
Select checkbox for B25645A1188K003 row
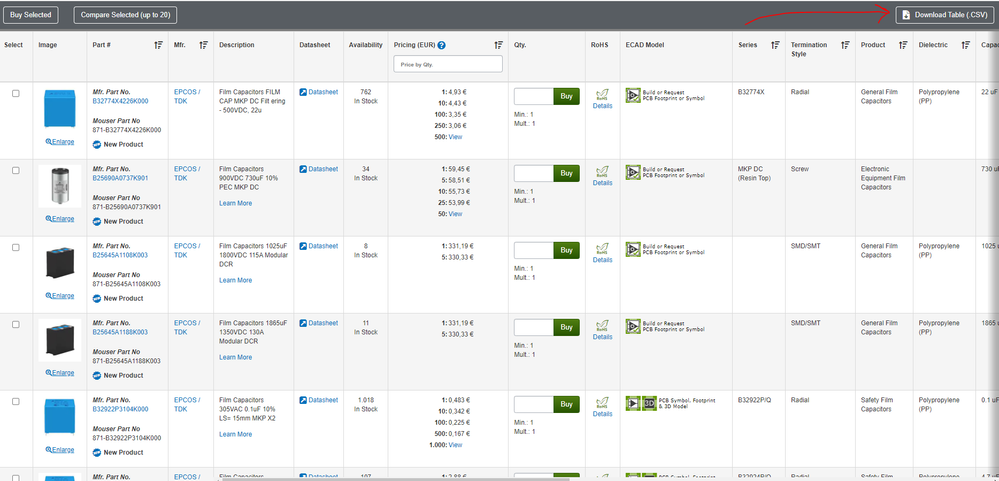[x=16, y=324]
